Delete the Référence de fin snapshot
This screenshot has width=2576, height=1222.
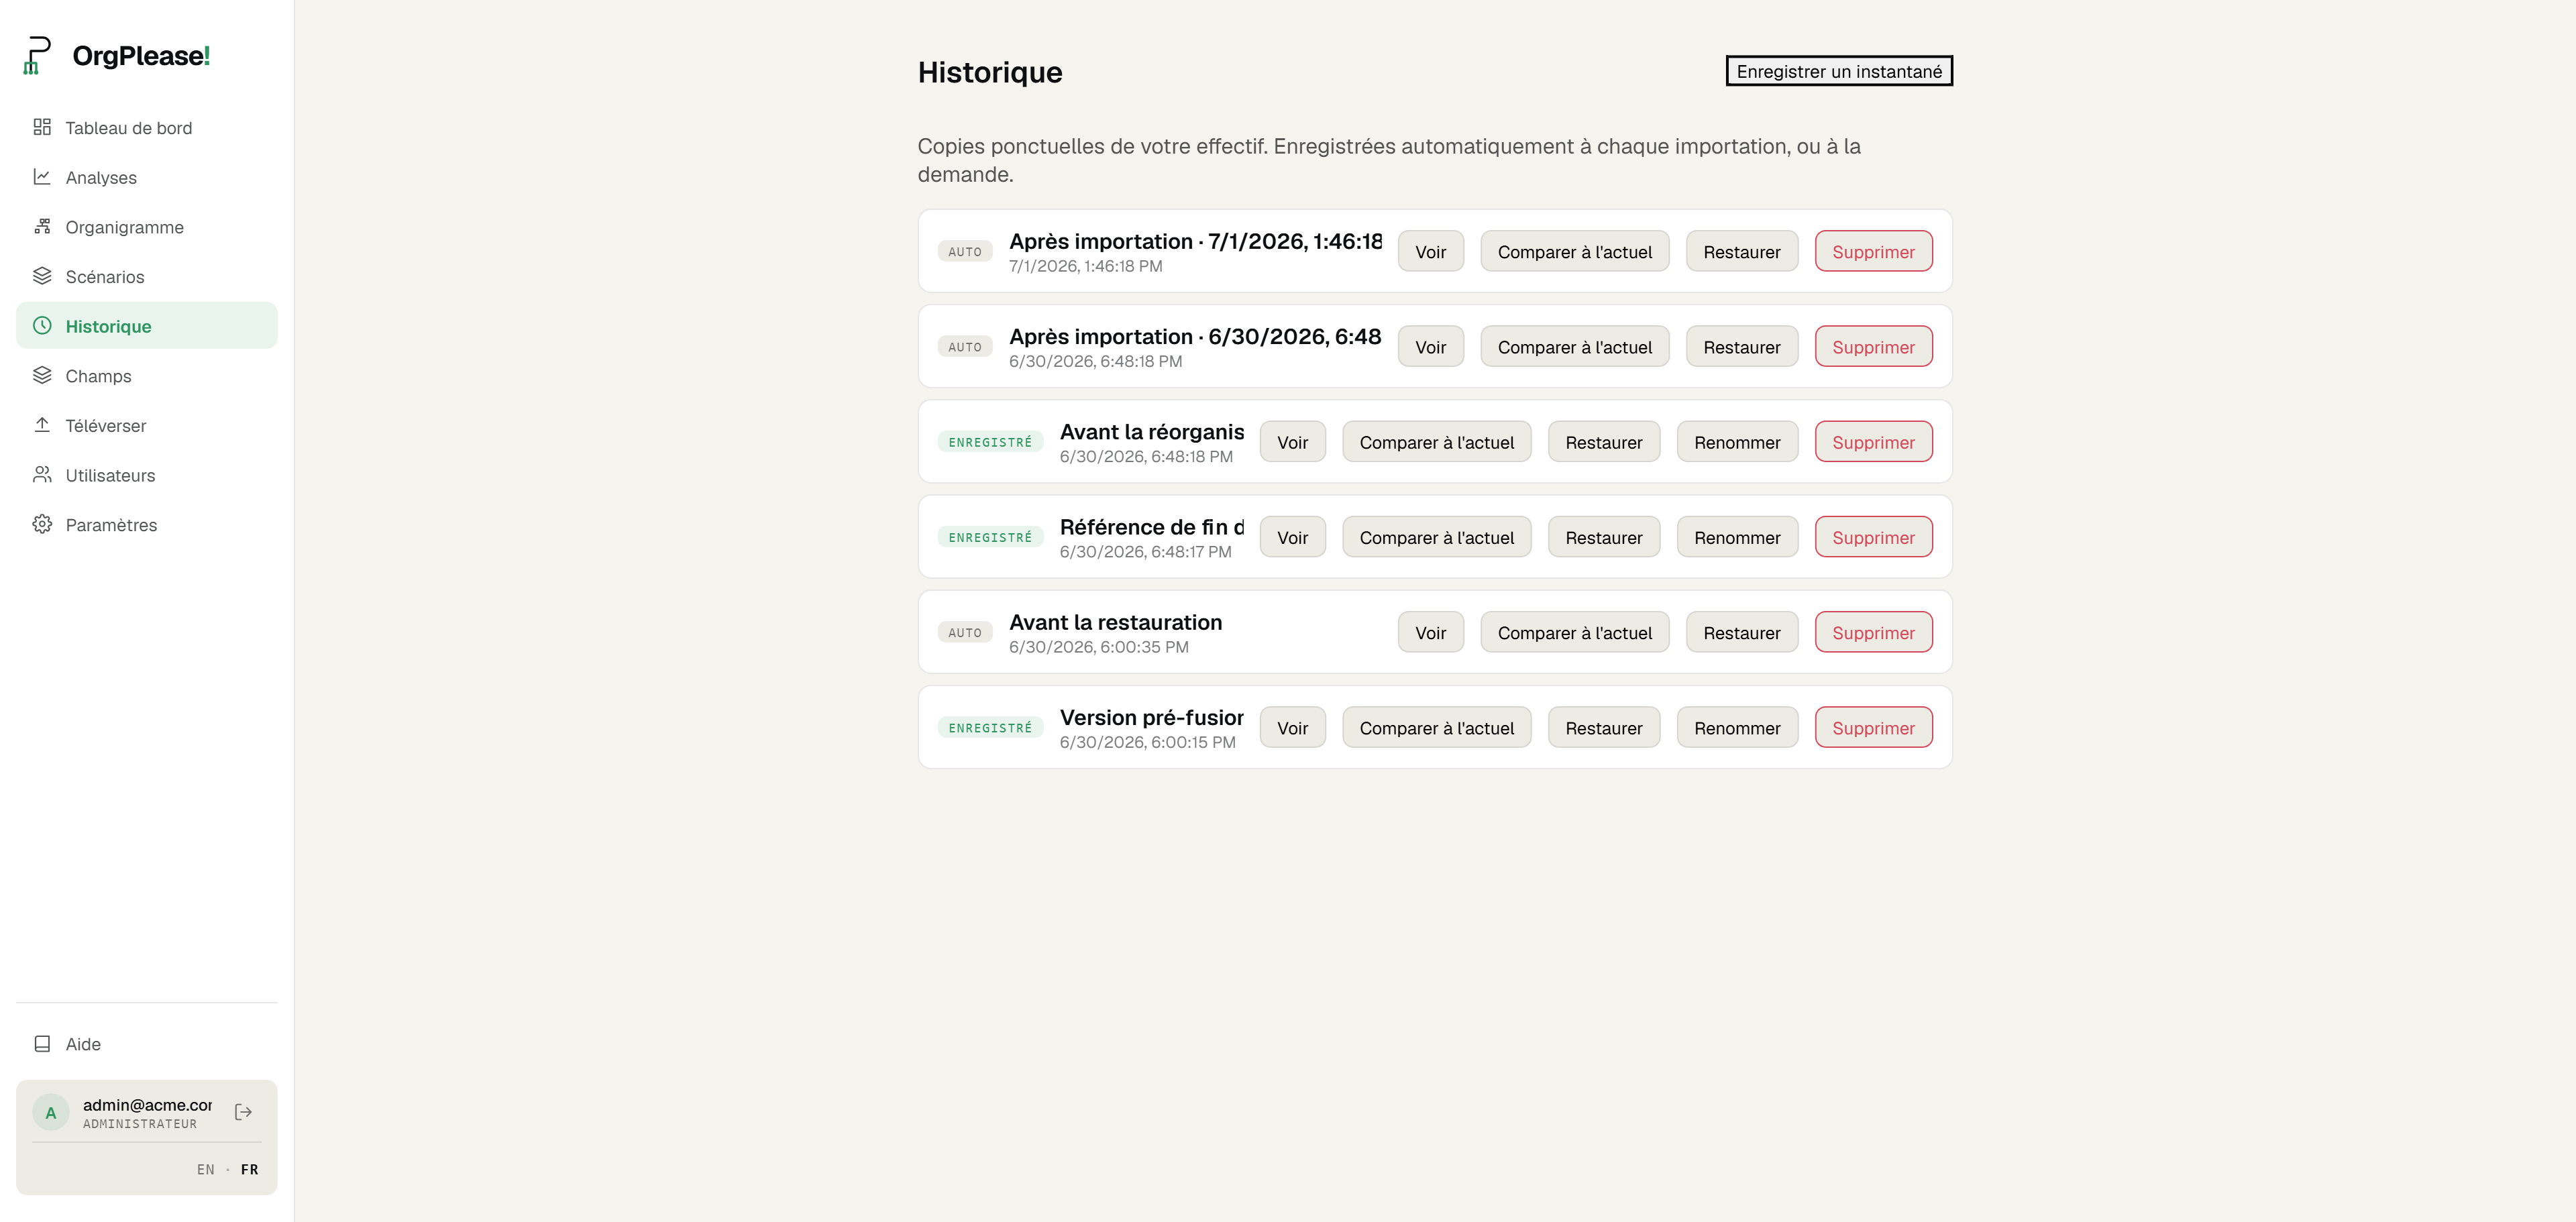(x=1873, y=537)
